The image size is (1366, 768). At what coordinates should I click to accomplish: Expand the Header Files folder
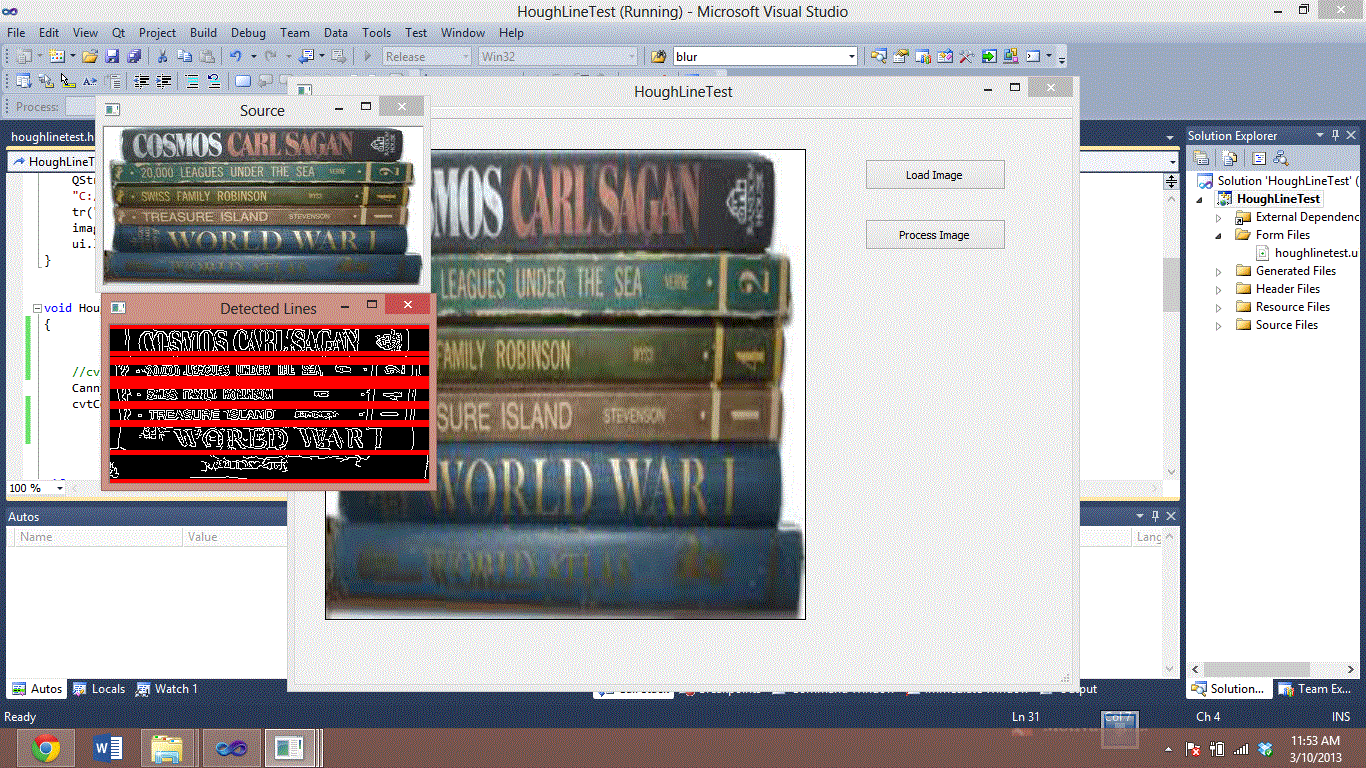click(1218, 289)
